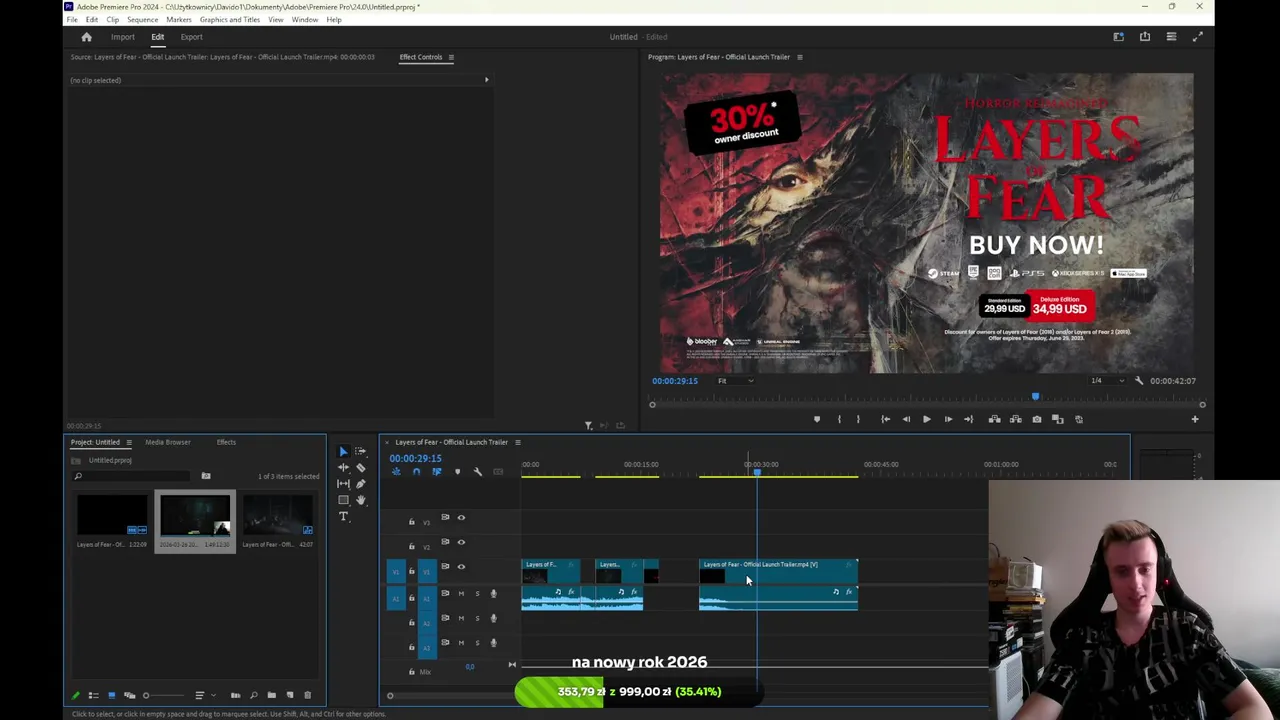Viewport: 1280px width, 720px height.
Task: Toggle Project writable pencil icon
Action: pos(76,695)
